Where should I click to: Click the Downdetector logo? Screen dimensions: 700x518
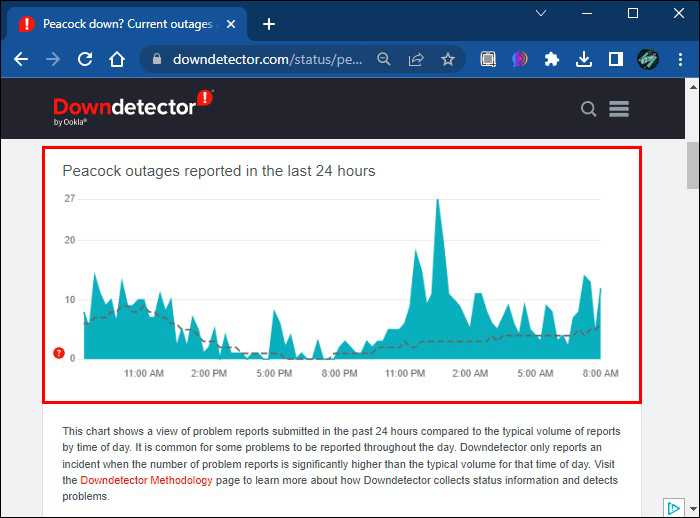pyautogui.click(x=133, y=107)
